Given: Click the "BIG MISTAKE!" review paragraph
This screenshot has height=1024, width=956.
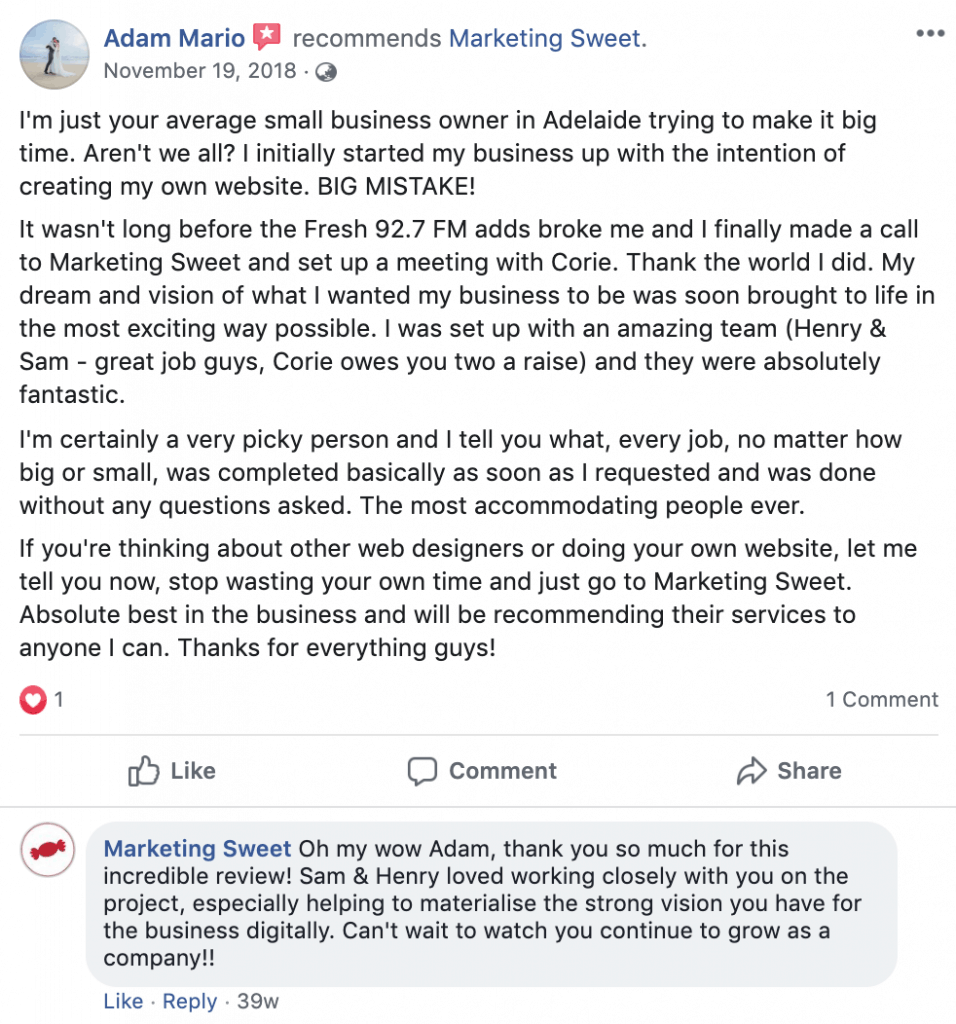Looking at the screenshot, I should pos(430,155).
